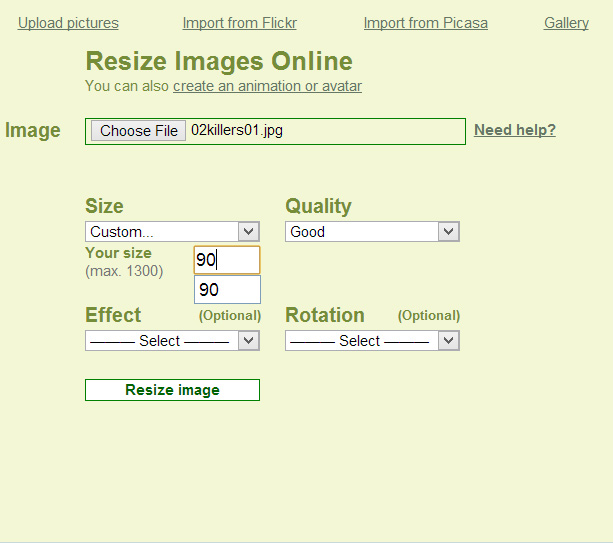Follow the create an animation or avatar link
613x543 pixels.
[267, 86]
